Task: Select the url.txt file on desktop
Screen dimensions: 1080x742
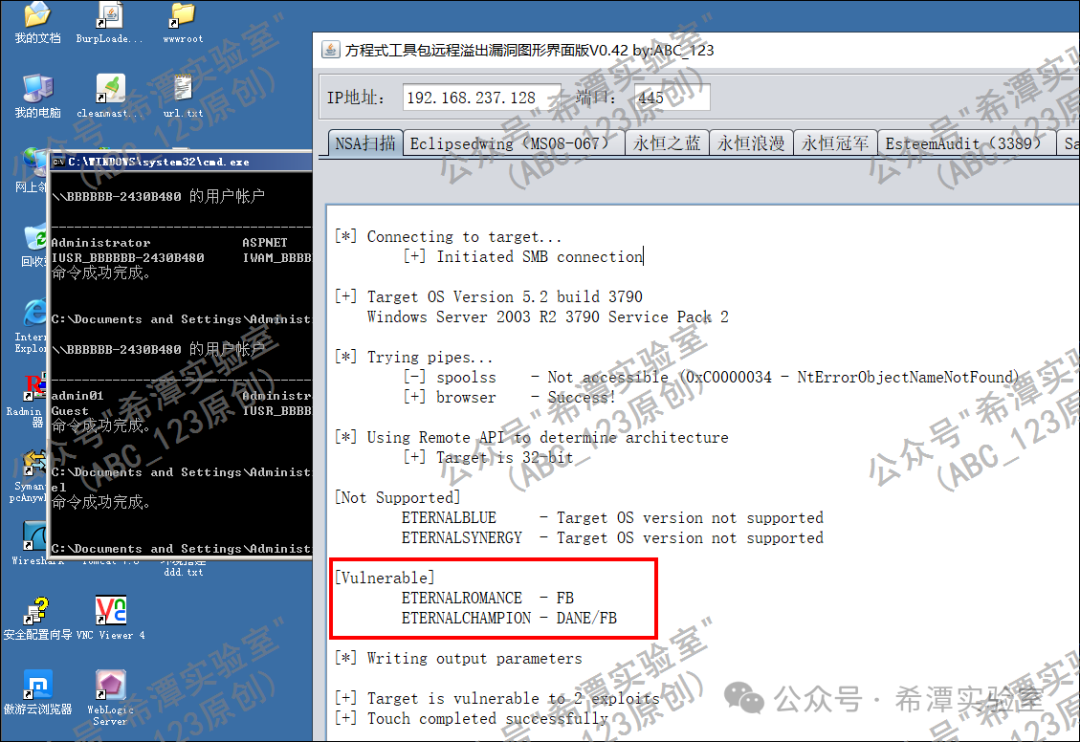Action: 183,95
